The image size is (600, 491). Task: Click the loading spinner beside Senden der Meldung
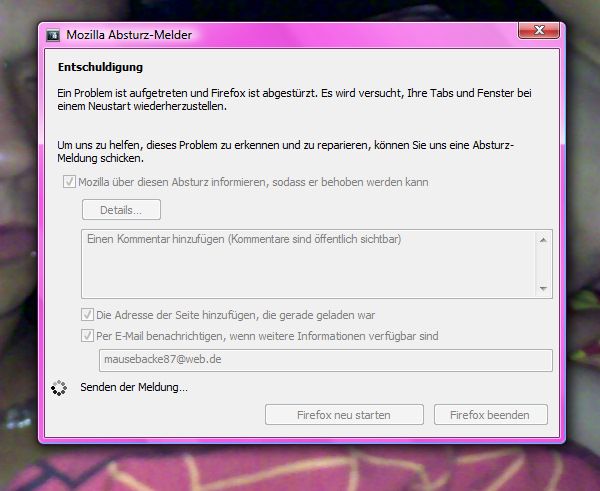point(59,388)
